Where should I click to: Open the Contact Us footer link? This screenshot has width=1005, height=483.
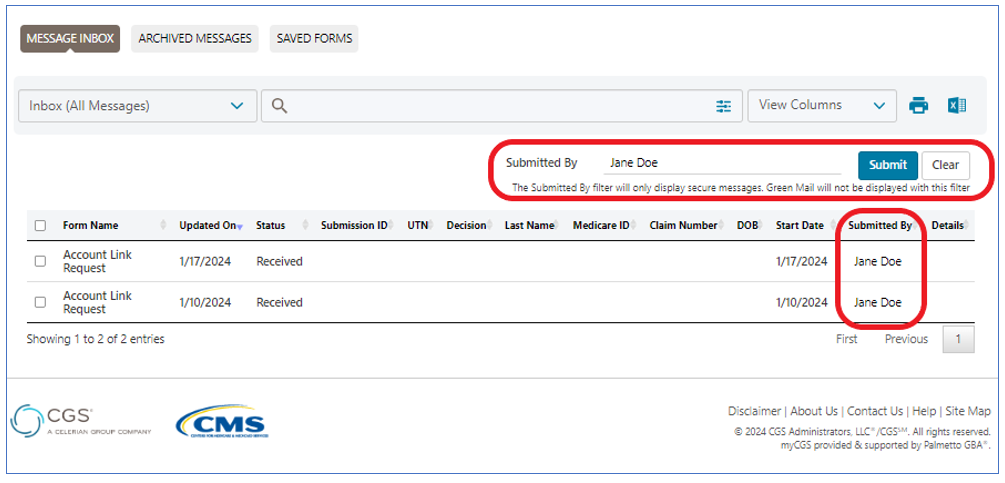click(875, 411)
